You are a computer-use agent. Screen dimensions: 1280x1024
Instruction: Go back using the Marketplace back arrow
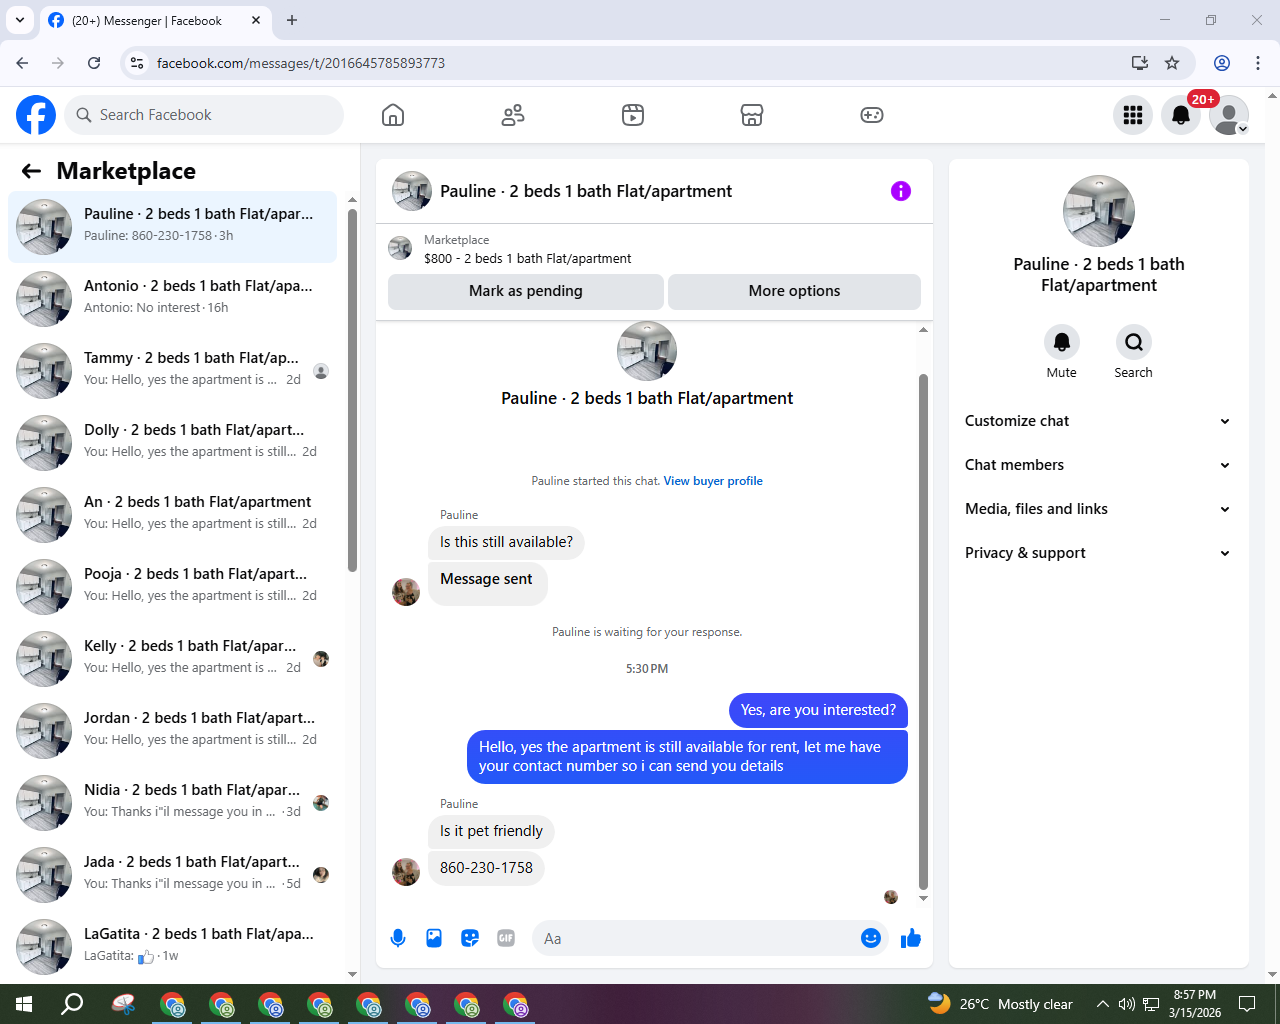[x=31, y=171]
